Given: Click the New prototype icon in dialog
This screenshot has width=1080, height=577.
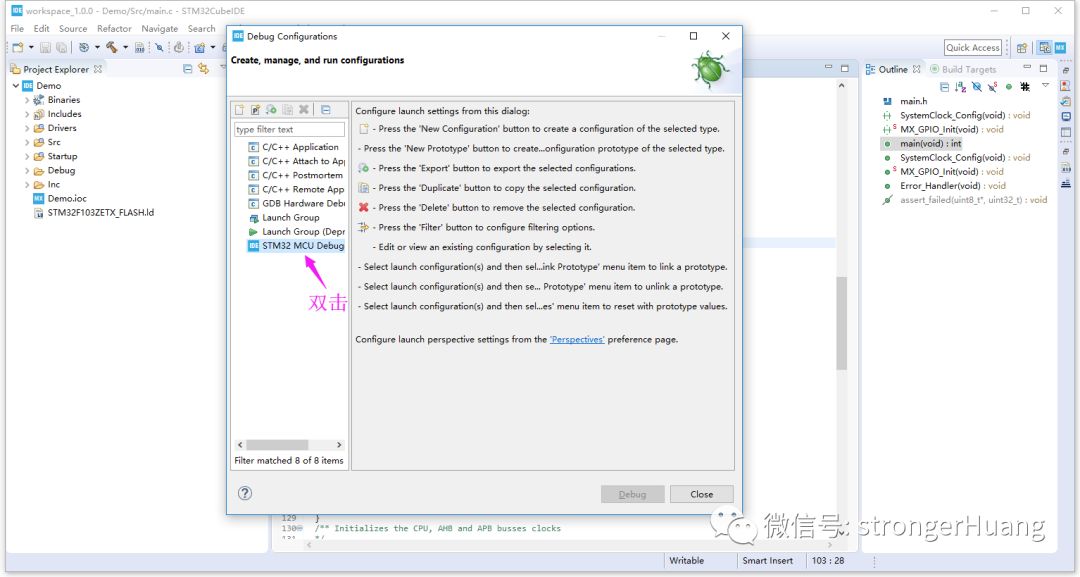Looking at the screenshot, I should (x=256, y=109).
